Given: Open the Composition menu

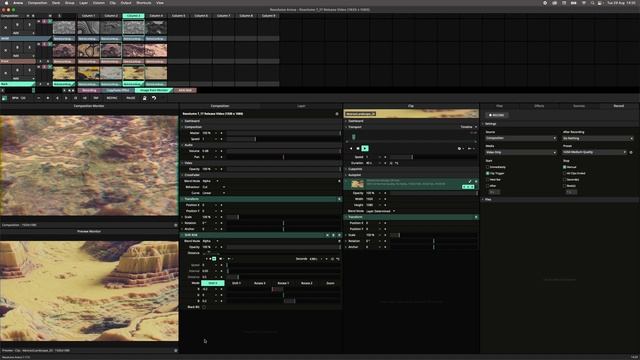Looking at the screenshot, I should point(37,3).
